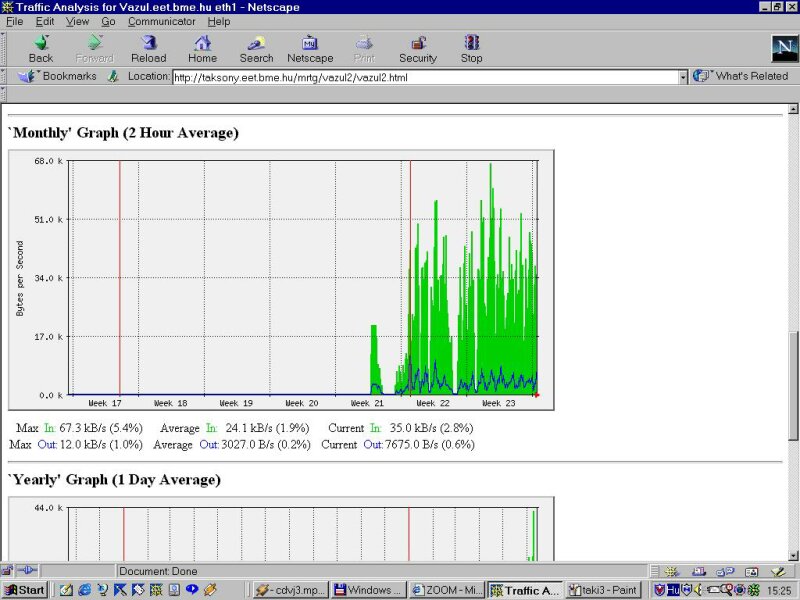Open the Bookmarks quick menu

60,76
